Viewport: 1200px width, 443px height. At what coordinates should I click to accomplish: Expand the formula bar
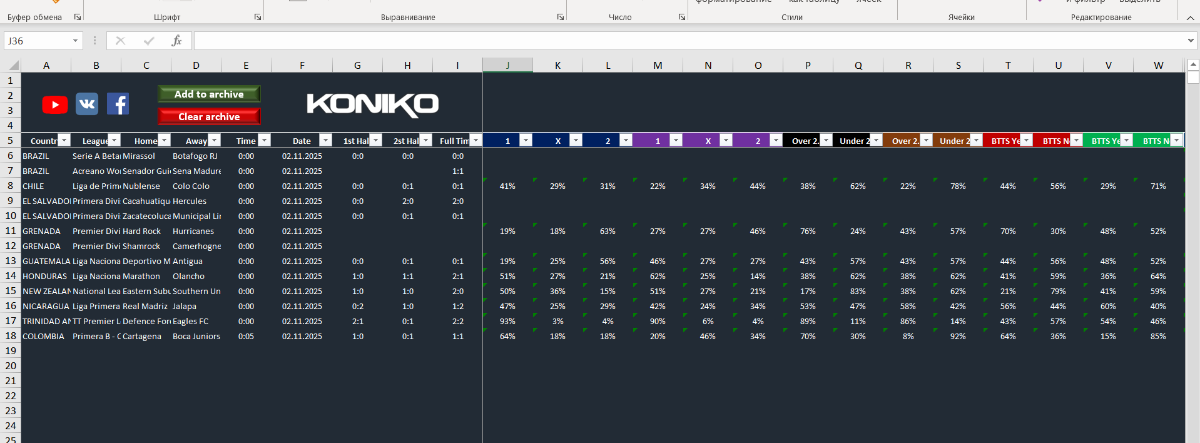pos(1191,41)
